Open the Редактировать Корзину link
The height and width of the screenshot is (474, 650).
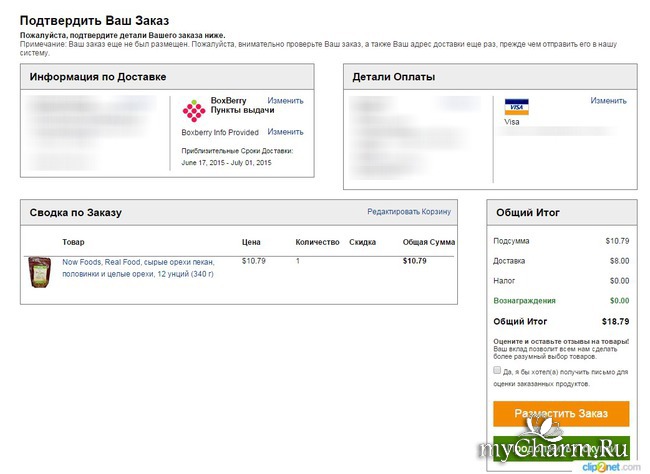(408, 212)
